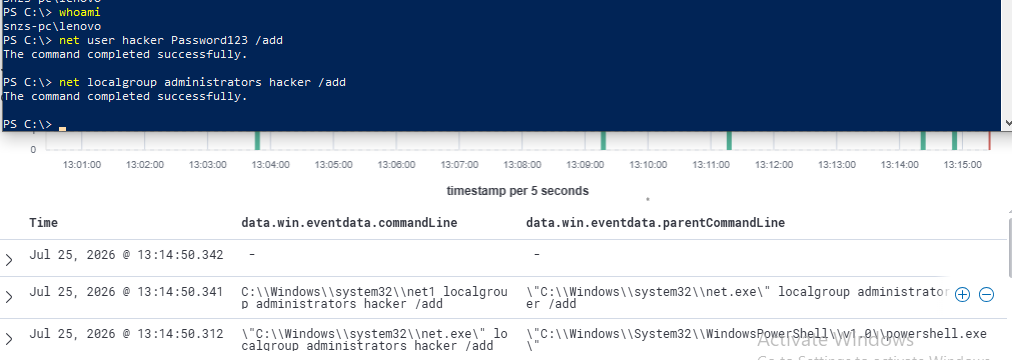The width and height of the screenshot is (1012, 360).
Task: Click the data.win.eventdata.parentCommandLine column header
Action: (655, 223)
